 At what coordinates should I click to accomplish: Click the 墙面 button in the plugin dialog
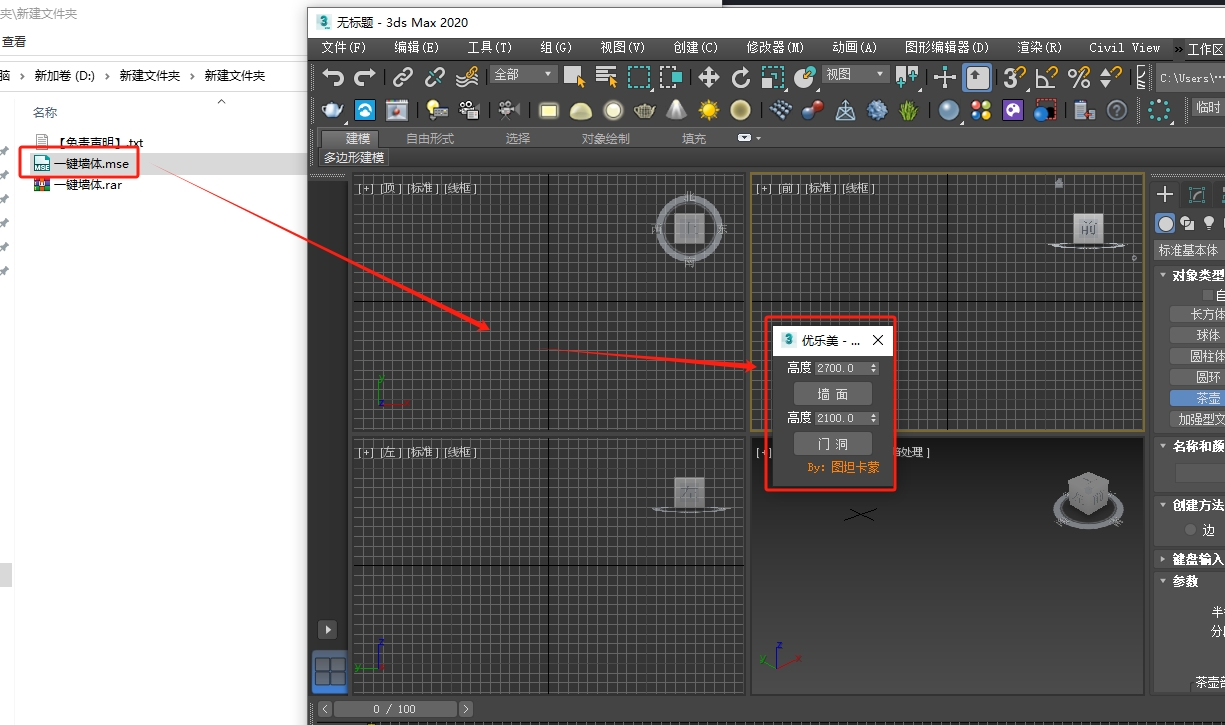tap(832, 393)
